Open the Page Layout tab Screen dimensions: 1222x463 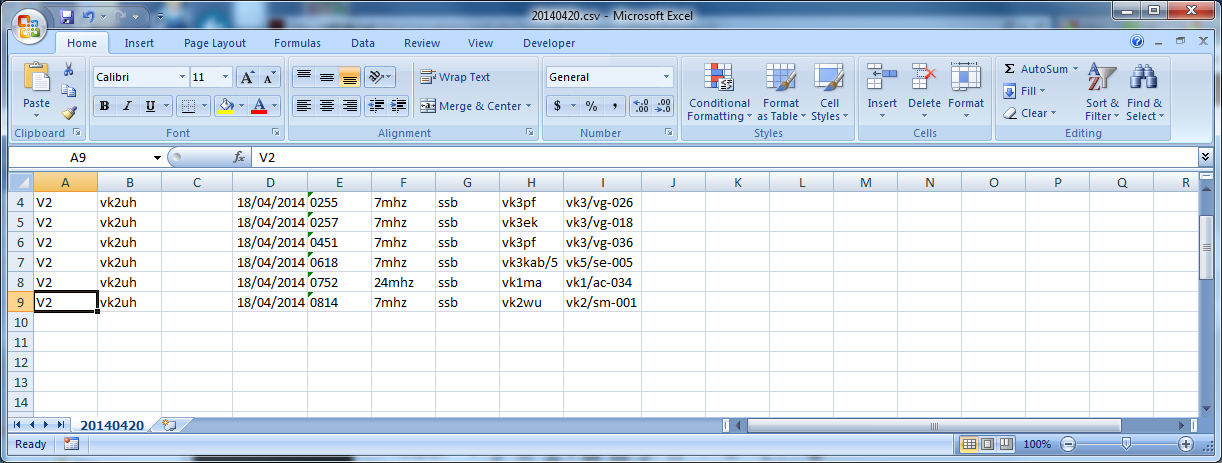[215, 43]
